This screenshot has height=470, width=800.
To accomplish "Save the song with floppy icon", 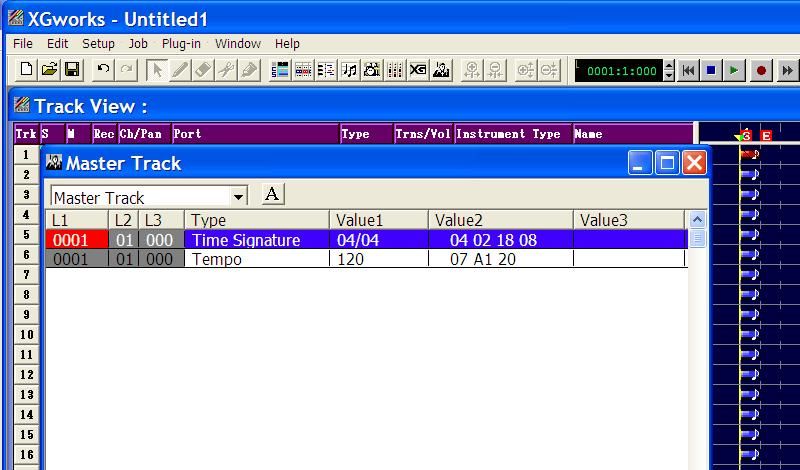I will (x=72, y=70).
